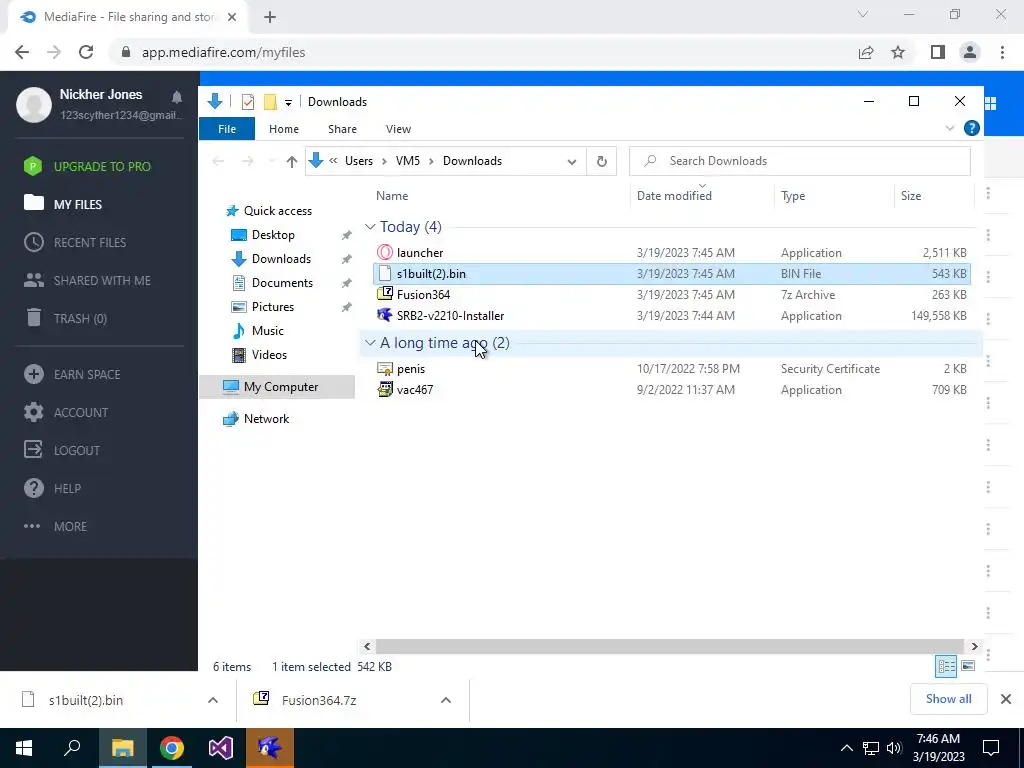This screenshot has width=1024, height=768.
Task: Open MY FILES in MediaFire sidebar
Action: [x=78, y=204]
